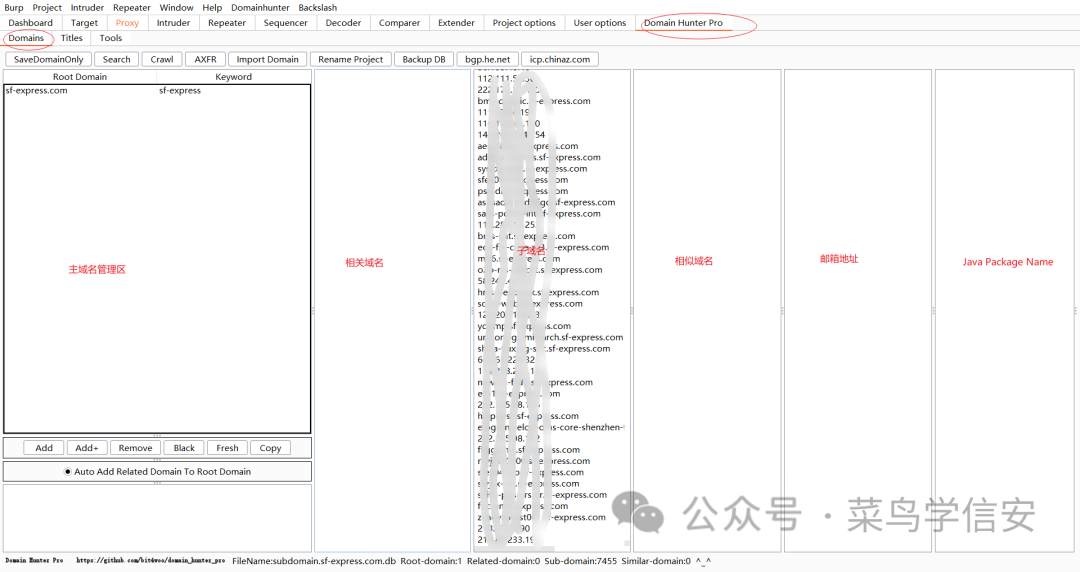Click the Root-domain:1 status entry
The height and width of the screenshot is (572, 1080).
431,561
